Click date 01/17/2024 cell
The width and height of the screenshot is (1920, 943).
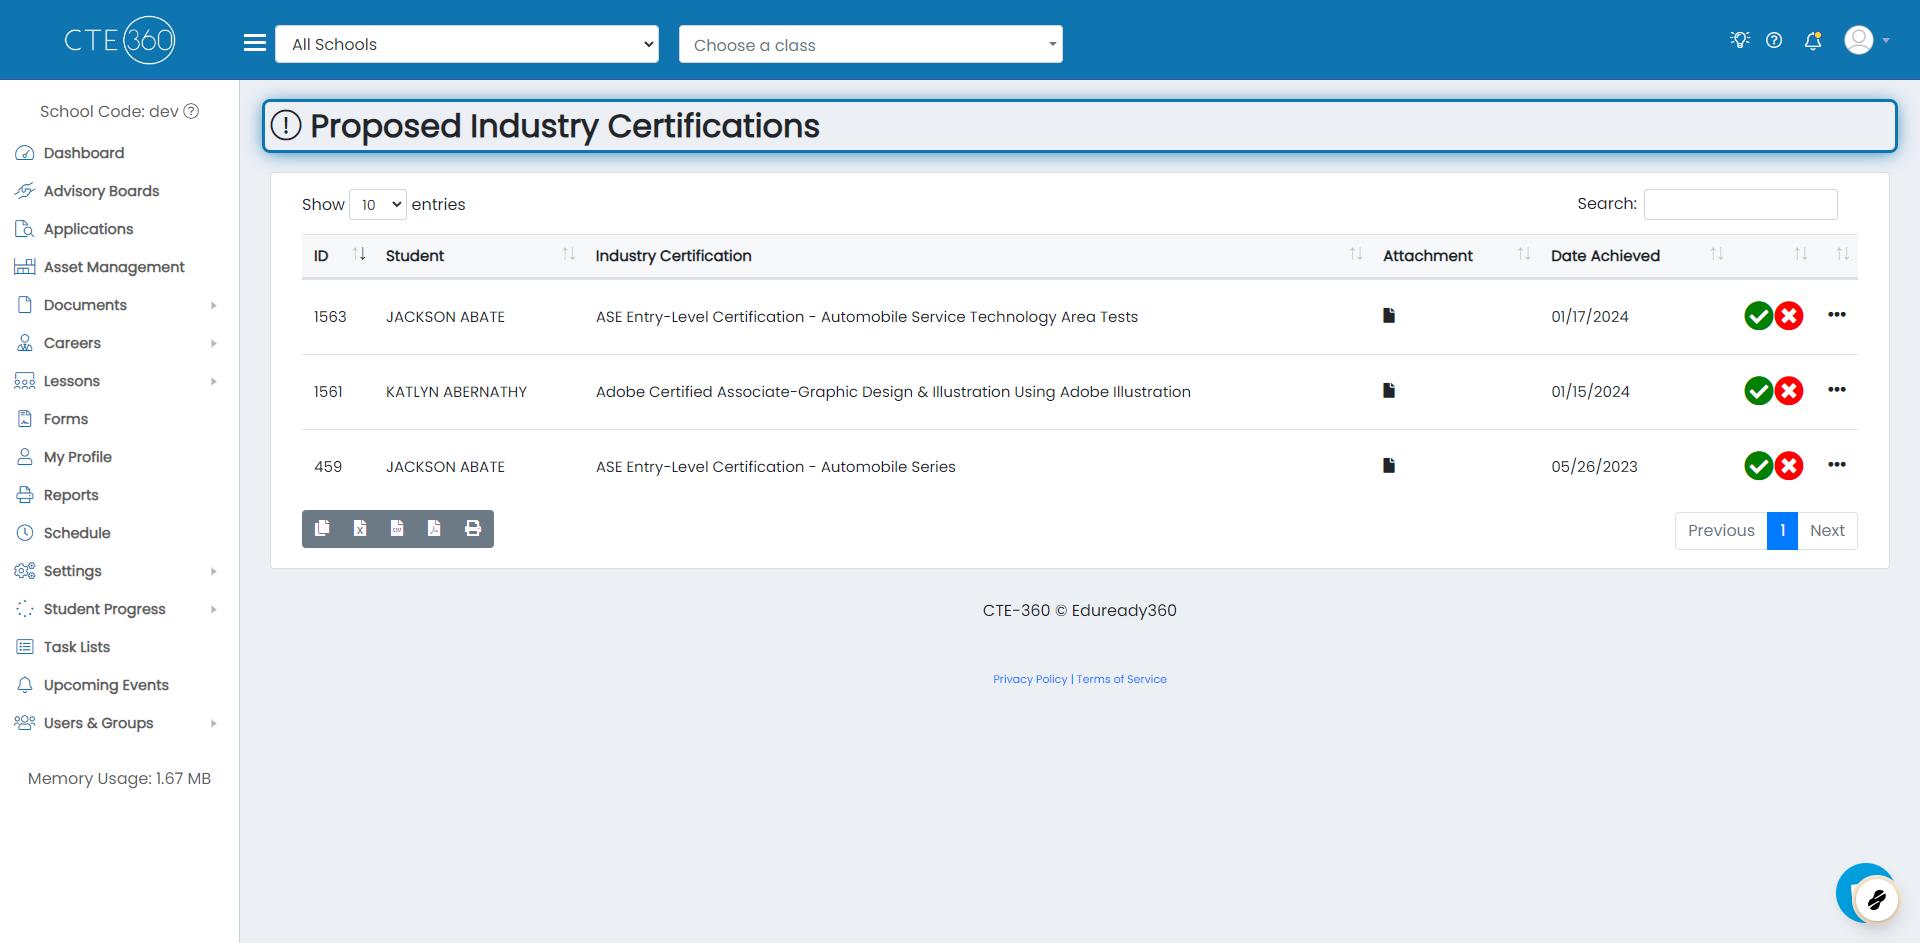pos(1590,316)
